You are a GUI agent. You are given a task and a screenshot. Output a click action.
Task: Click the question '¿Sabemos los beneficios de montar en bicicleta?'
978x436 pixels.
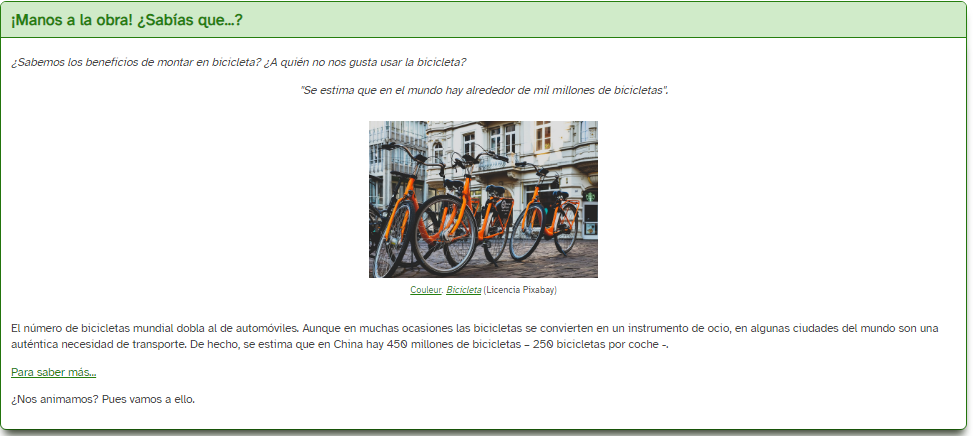(x=135, y=63)
